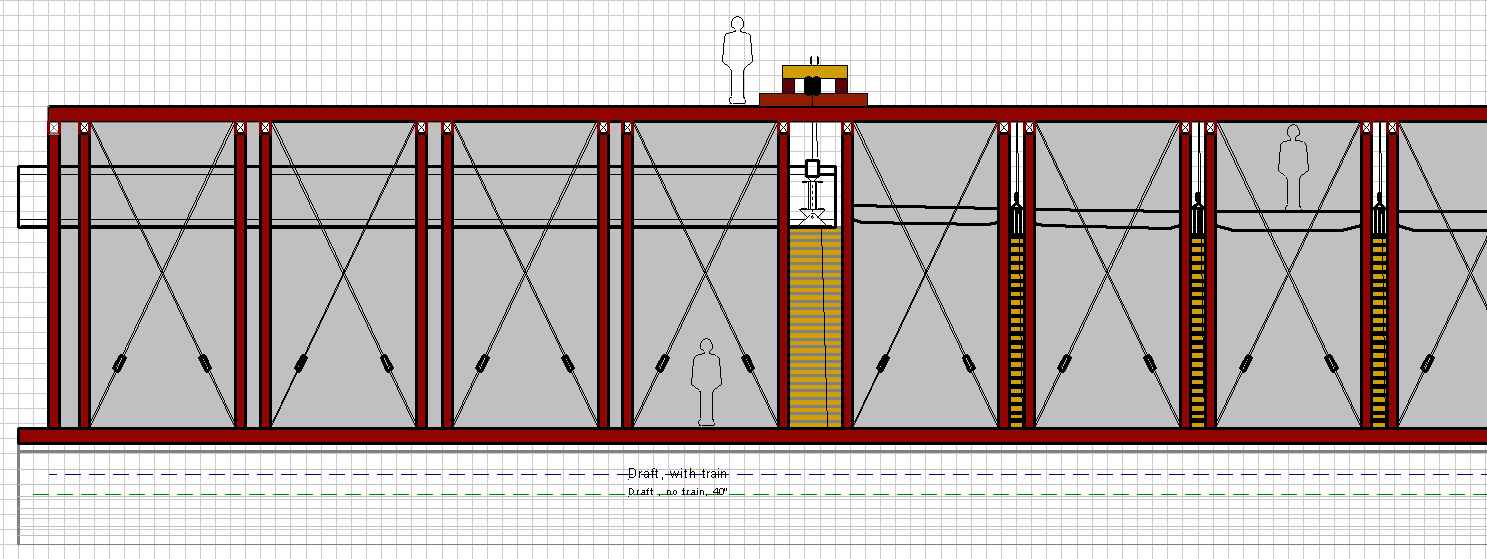Select the black block inside the rooftop assembly
This screenshot has height=559, width=1487.
pyautogui.click(x=812, y=86)
